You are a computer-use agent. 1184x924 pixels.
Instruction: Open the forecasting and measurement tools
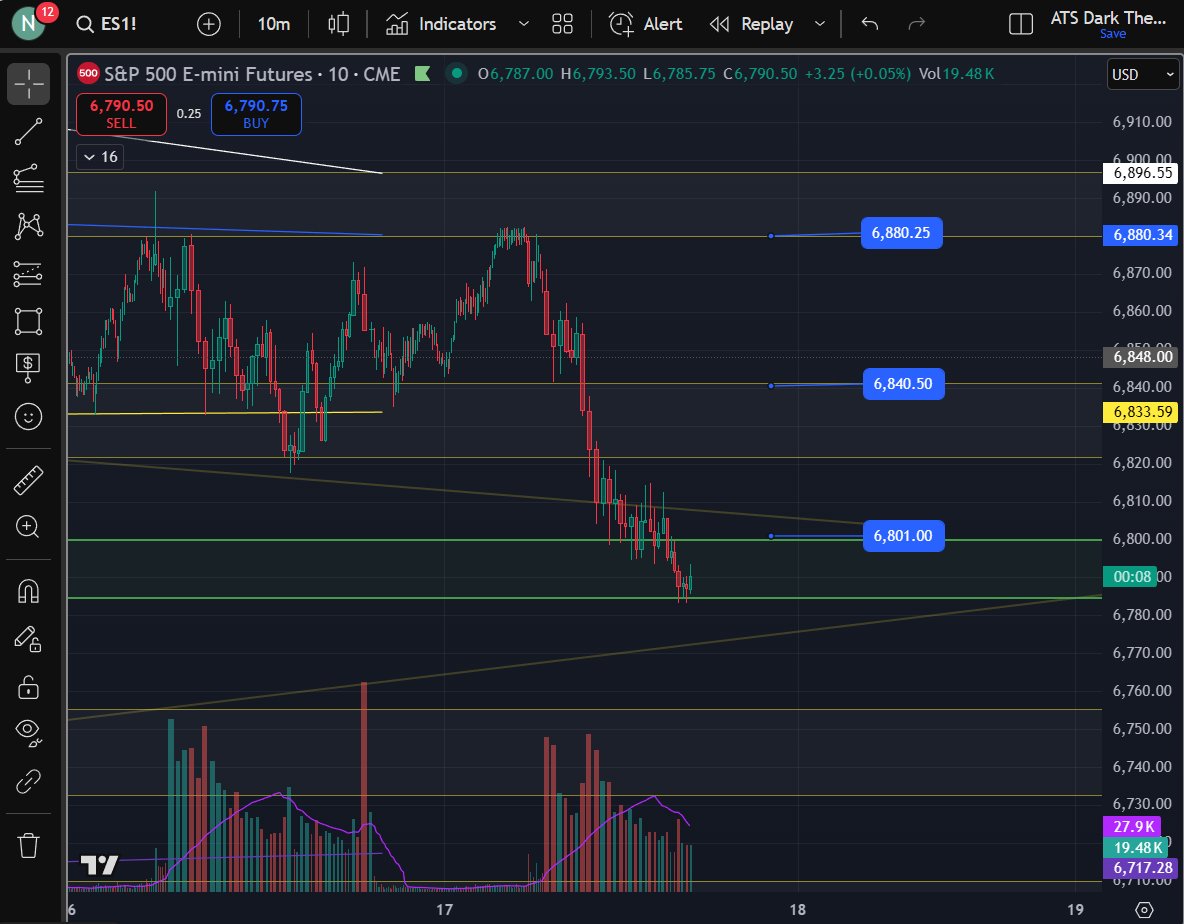pyautogui.click(x=29, y=273)
